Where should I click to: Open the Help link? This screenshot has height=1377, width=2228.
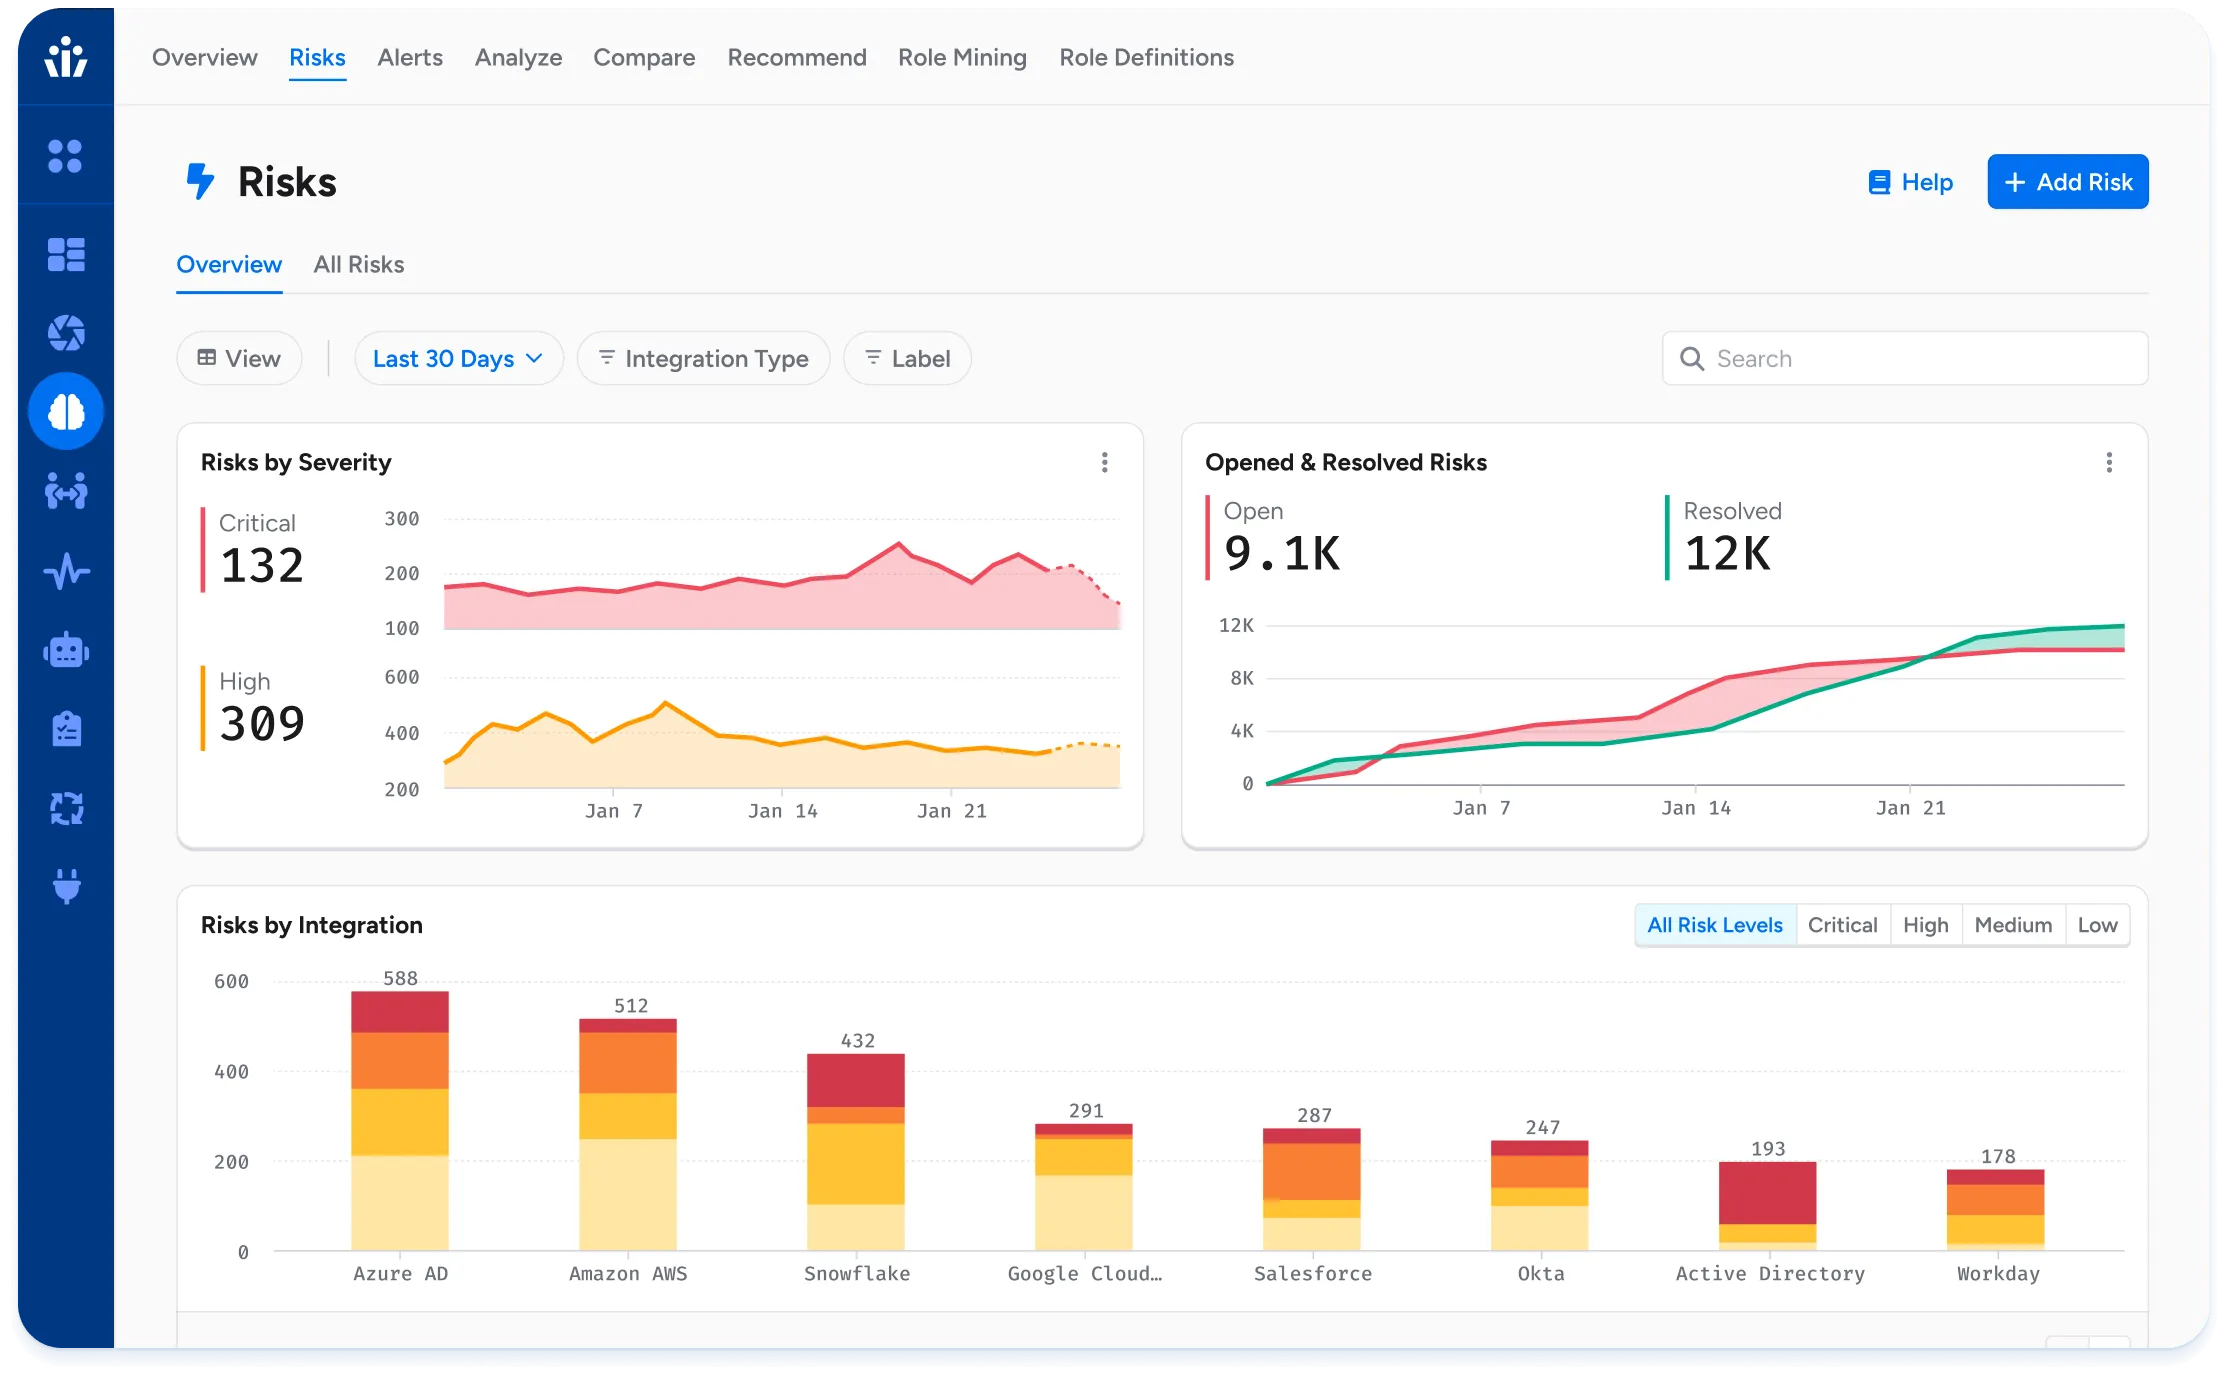[1910, 182]
